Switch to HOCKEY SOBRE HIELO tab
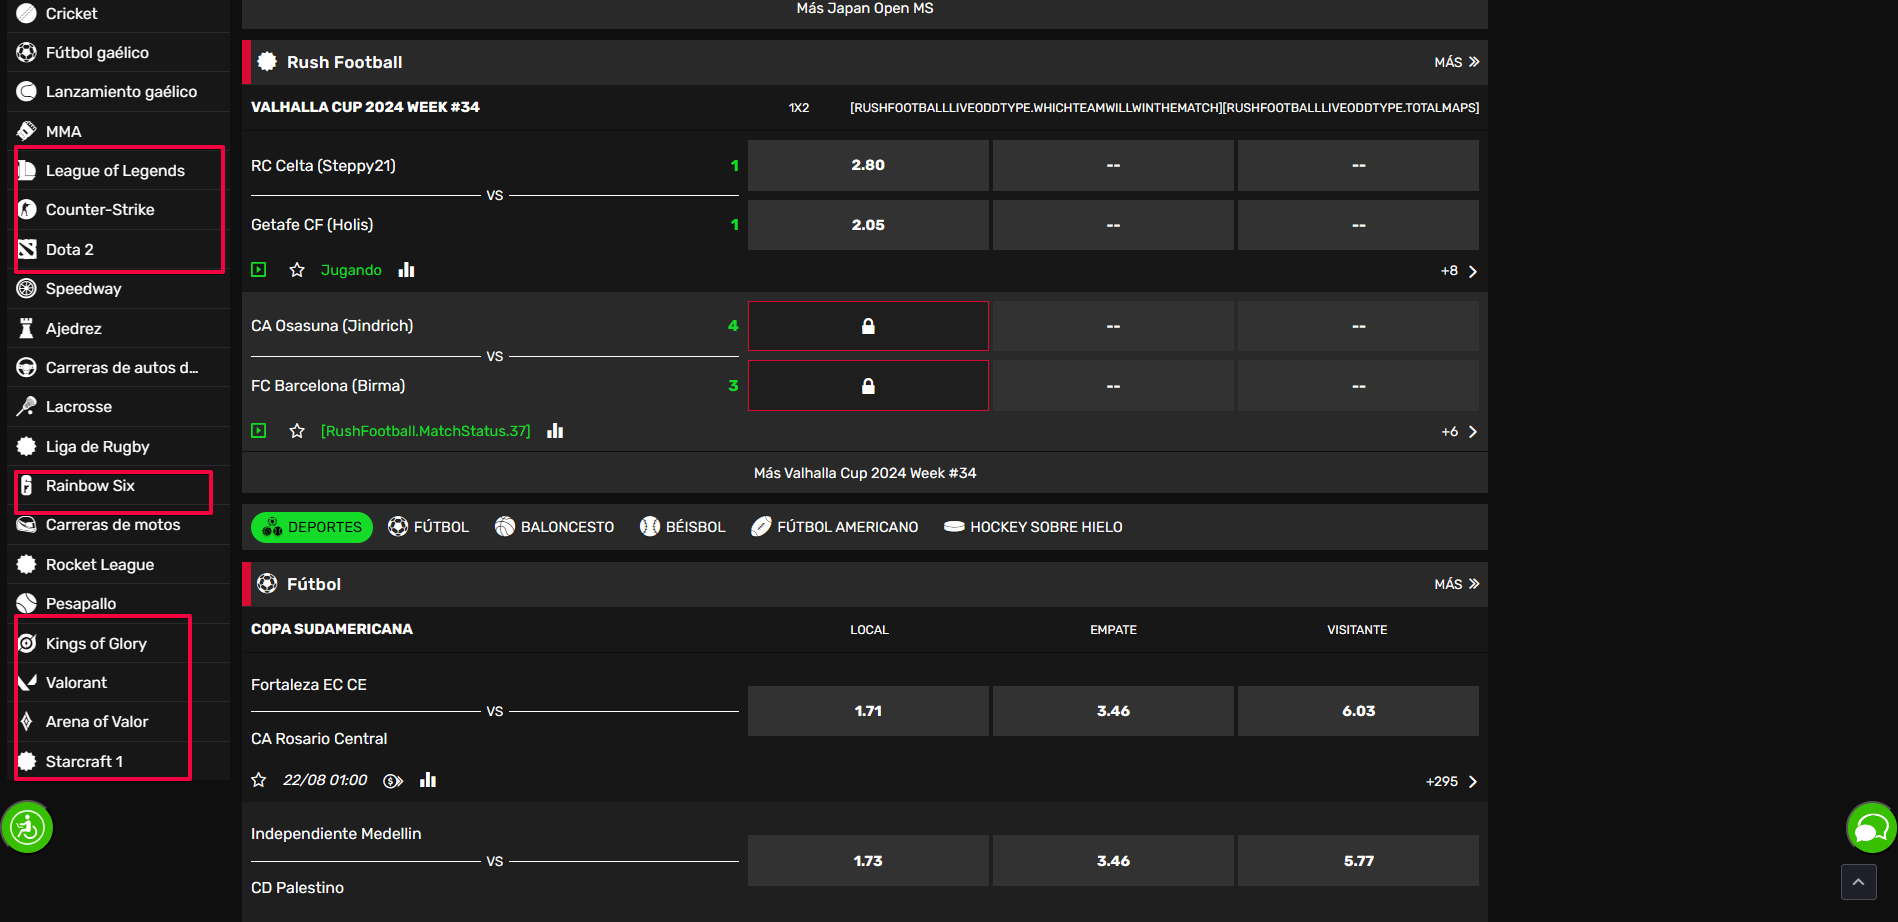 (1033, 527)
